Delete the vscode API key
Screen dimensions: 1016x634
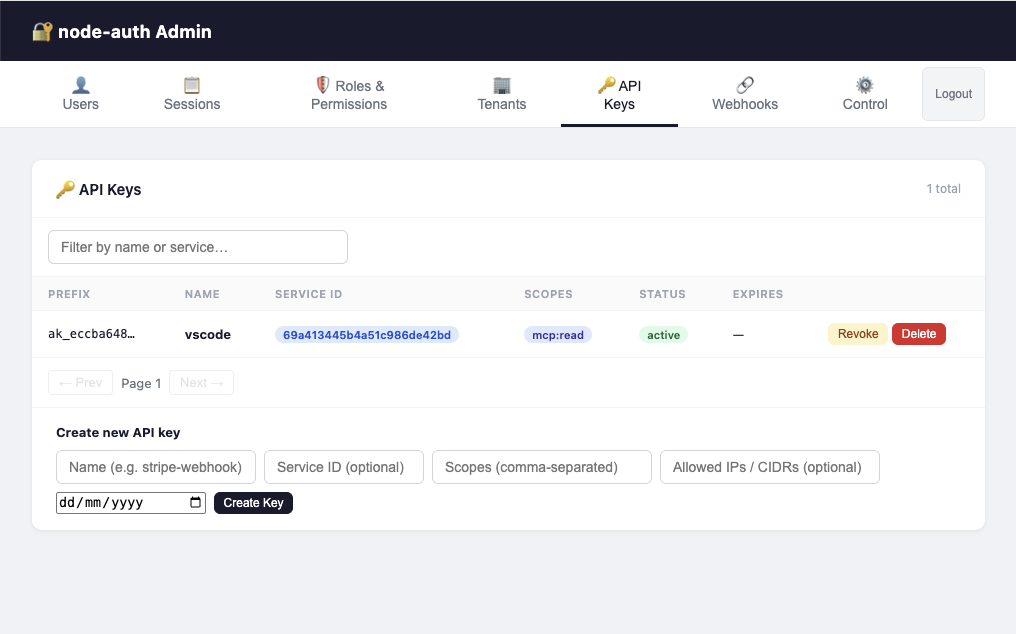tap(918, 334)
